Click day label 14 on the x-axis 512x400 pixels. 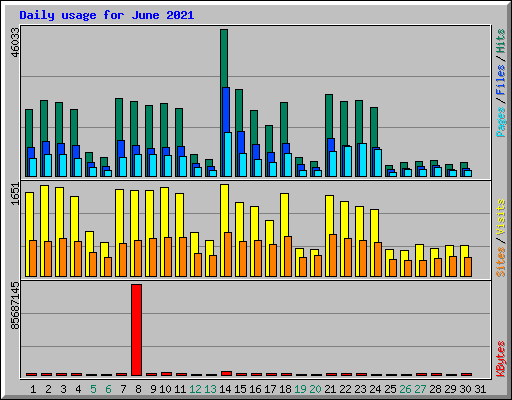(225, 389)
